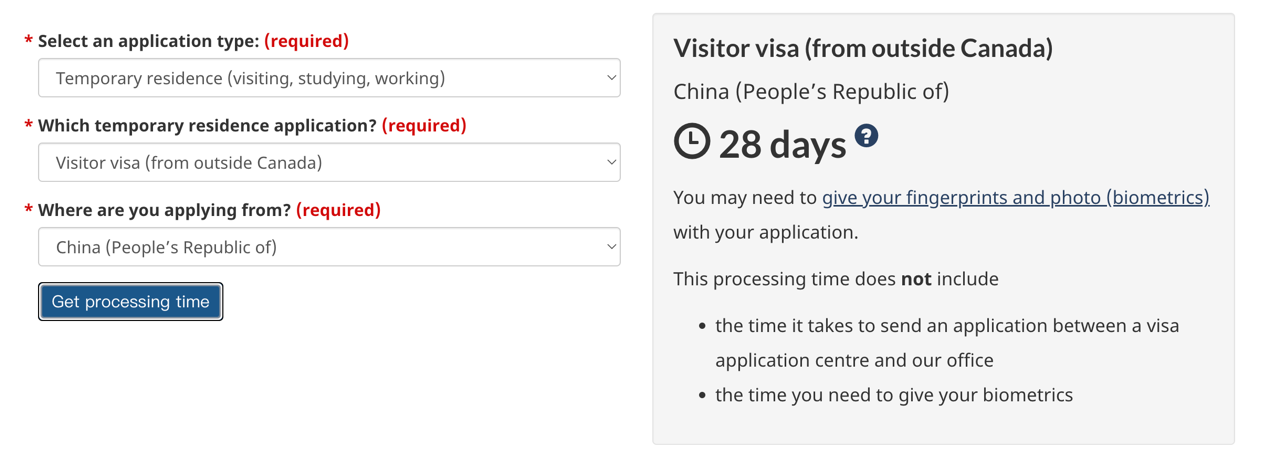Click the 'Which temporary residence application?' label

(207, 125)
